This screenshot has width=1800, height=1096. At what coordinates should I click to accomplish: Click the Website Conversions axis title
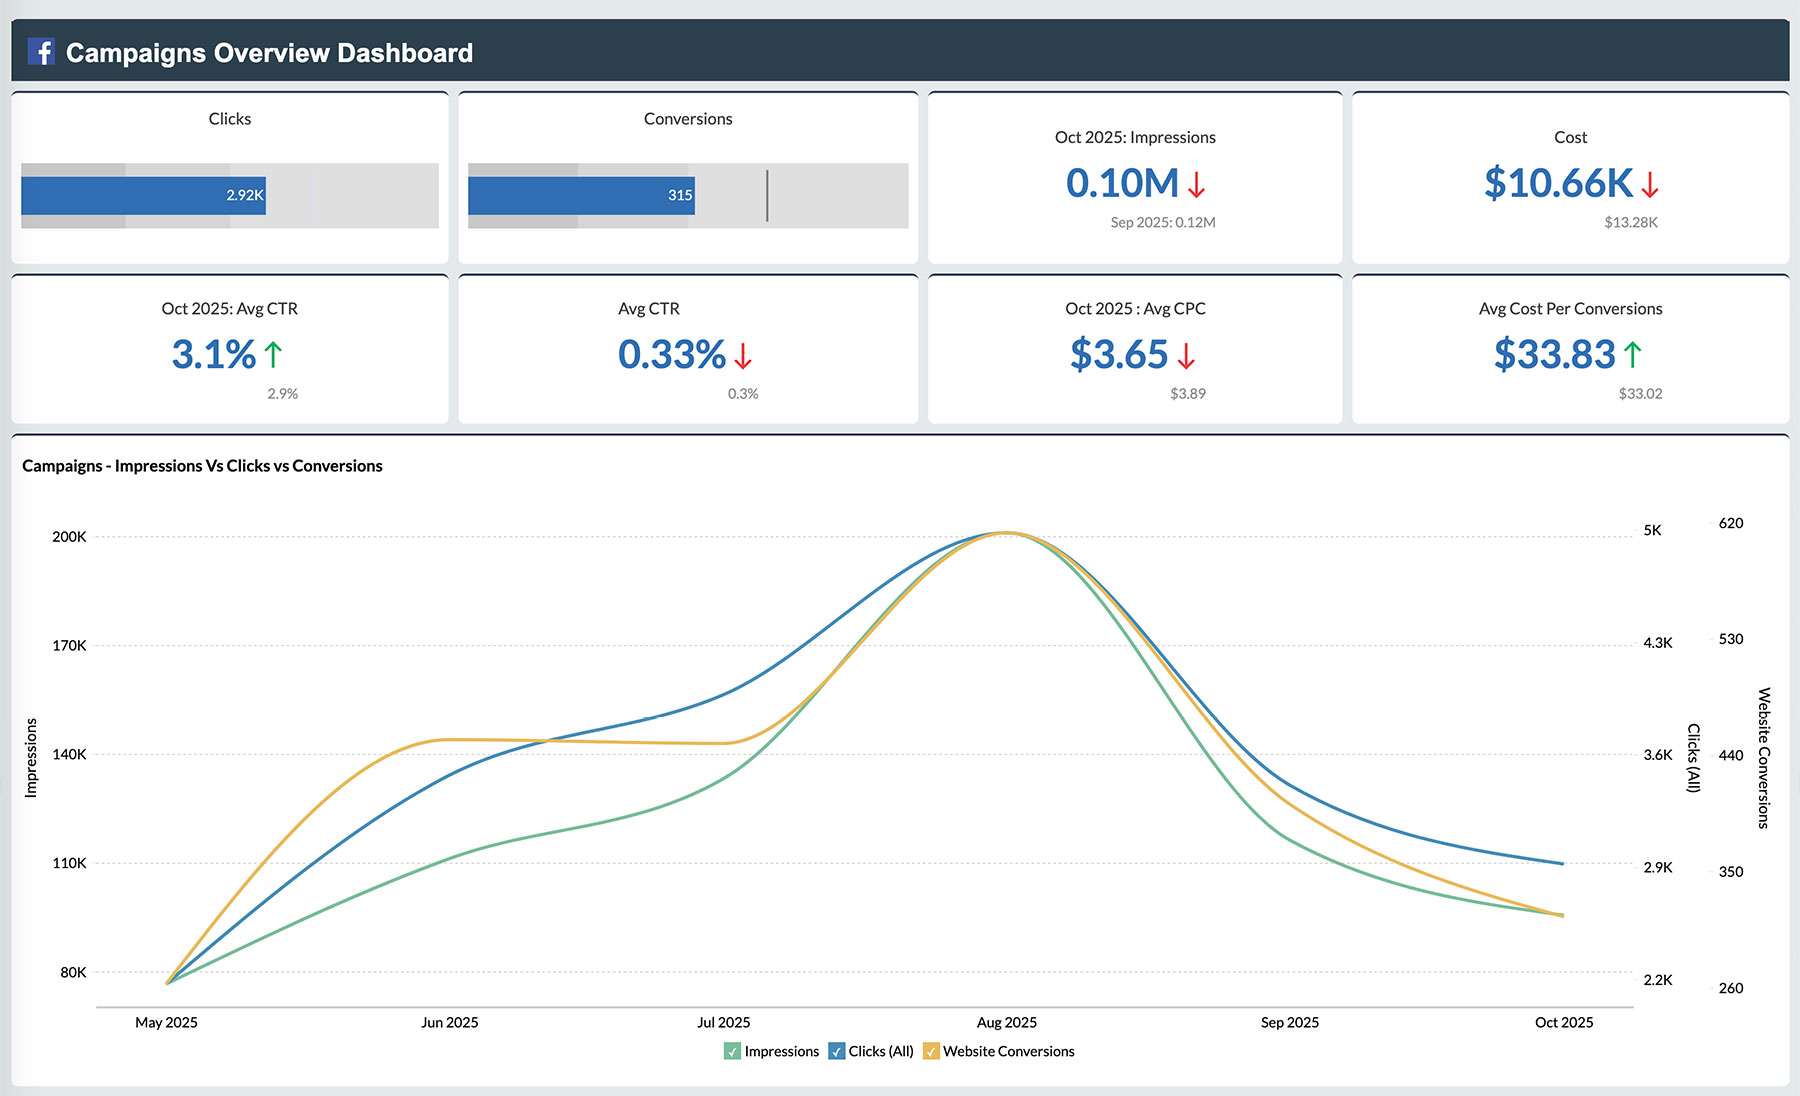(x=1764, y=757)
